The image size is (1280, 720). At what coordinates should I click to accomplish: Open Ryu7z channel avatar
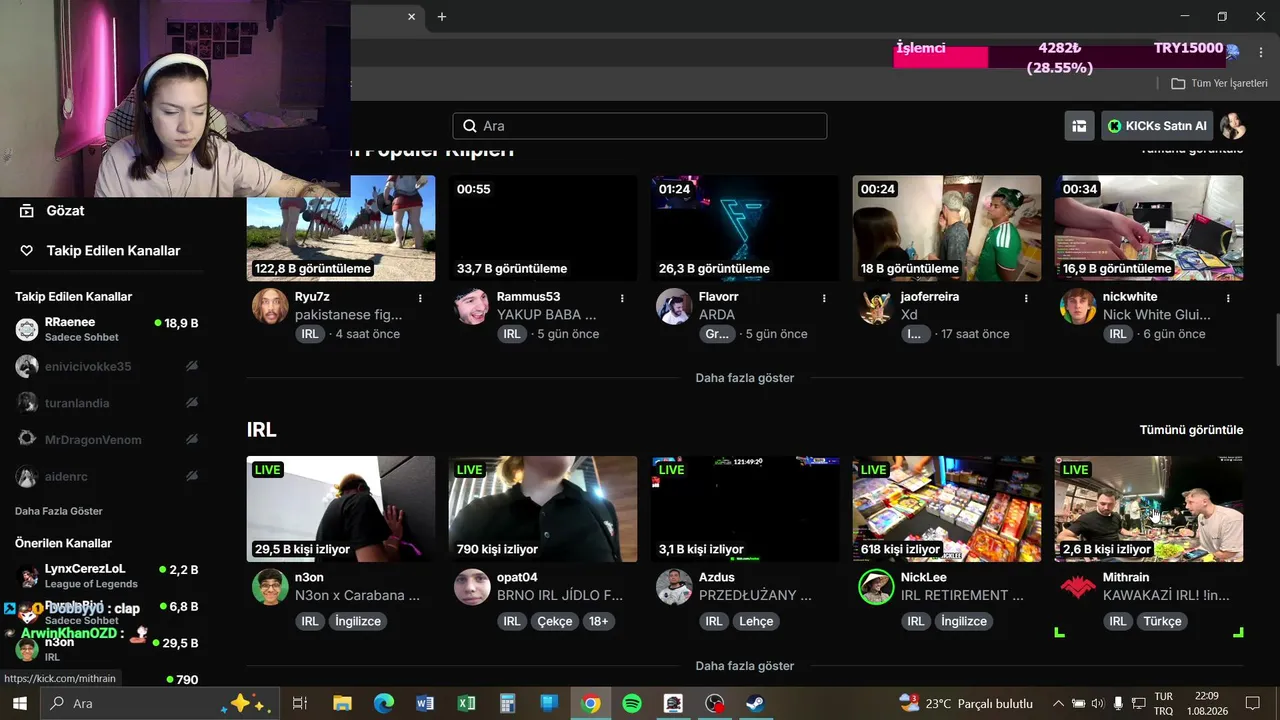[x=270, y=306]
